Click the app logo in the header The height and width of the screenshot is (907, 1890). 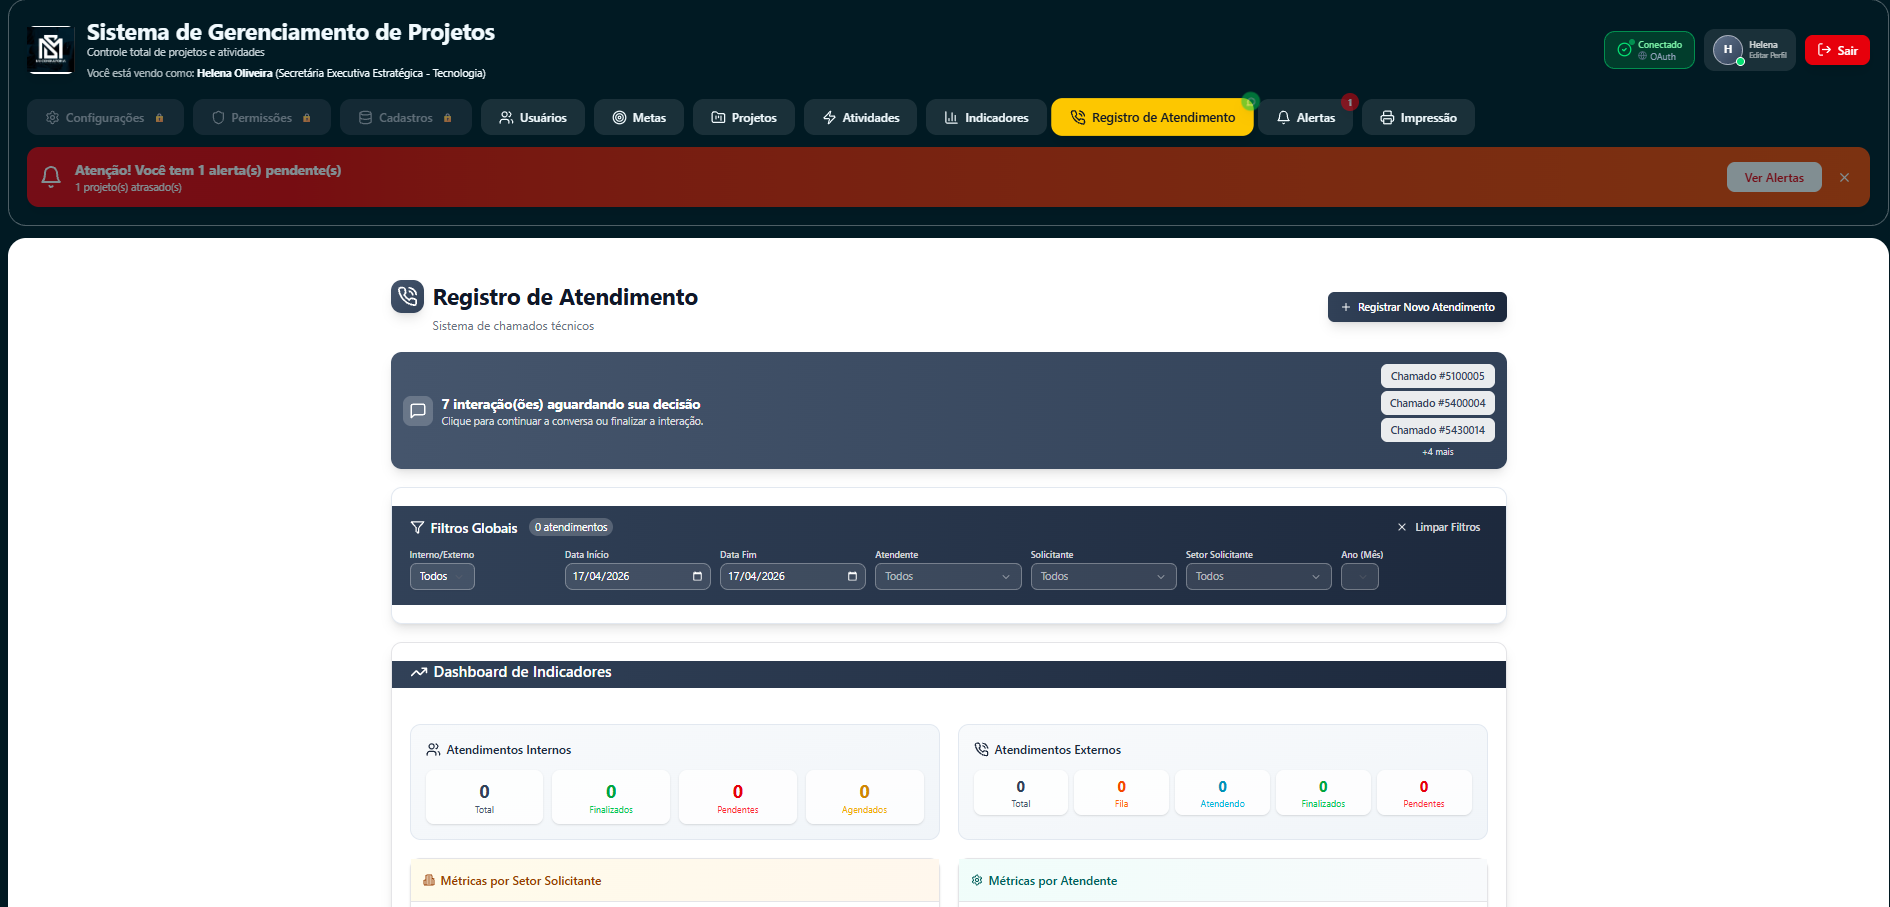(50, 50)
